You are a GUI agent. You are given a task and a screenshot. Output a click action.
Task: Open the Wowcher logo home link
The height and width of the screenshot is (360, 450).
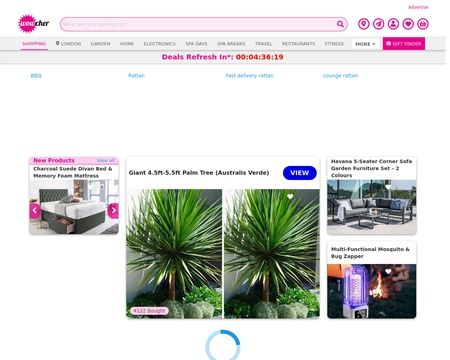point(34,24)
